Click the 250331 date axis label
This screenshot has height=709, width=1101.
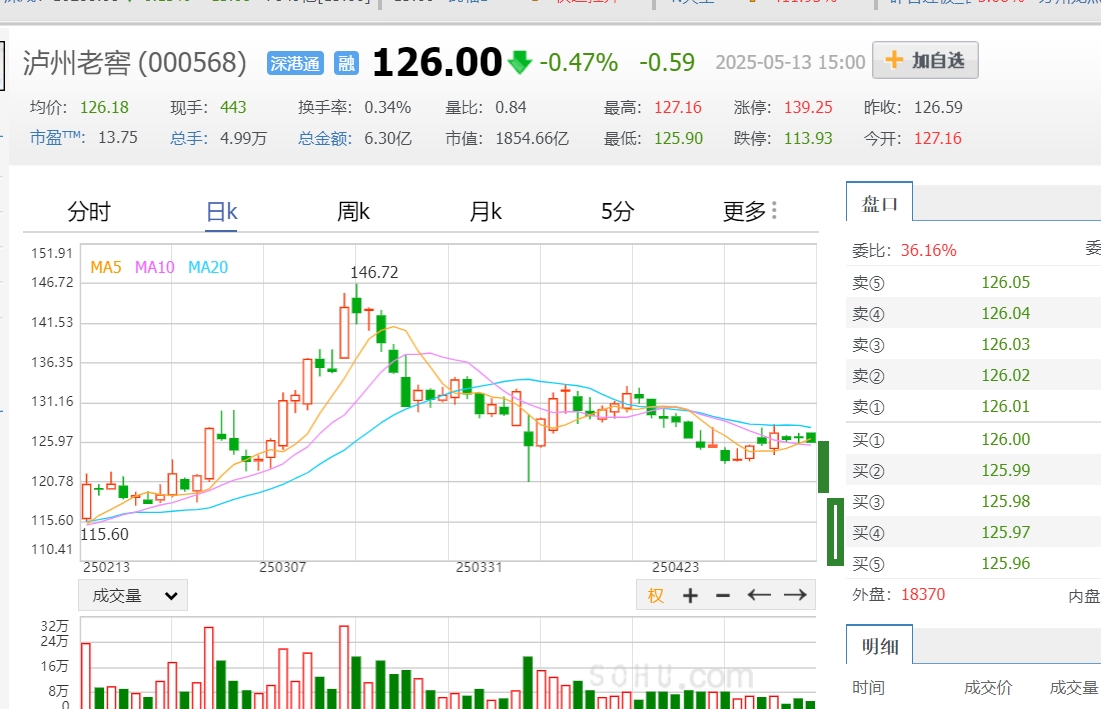point(479,567)
